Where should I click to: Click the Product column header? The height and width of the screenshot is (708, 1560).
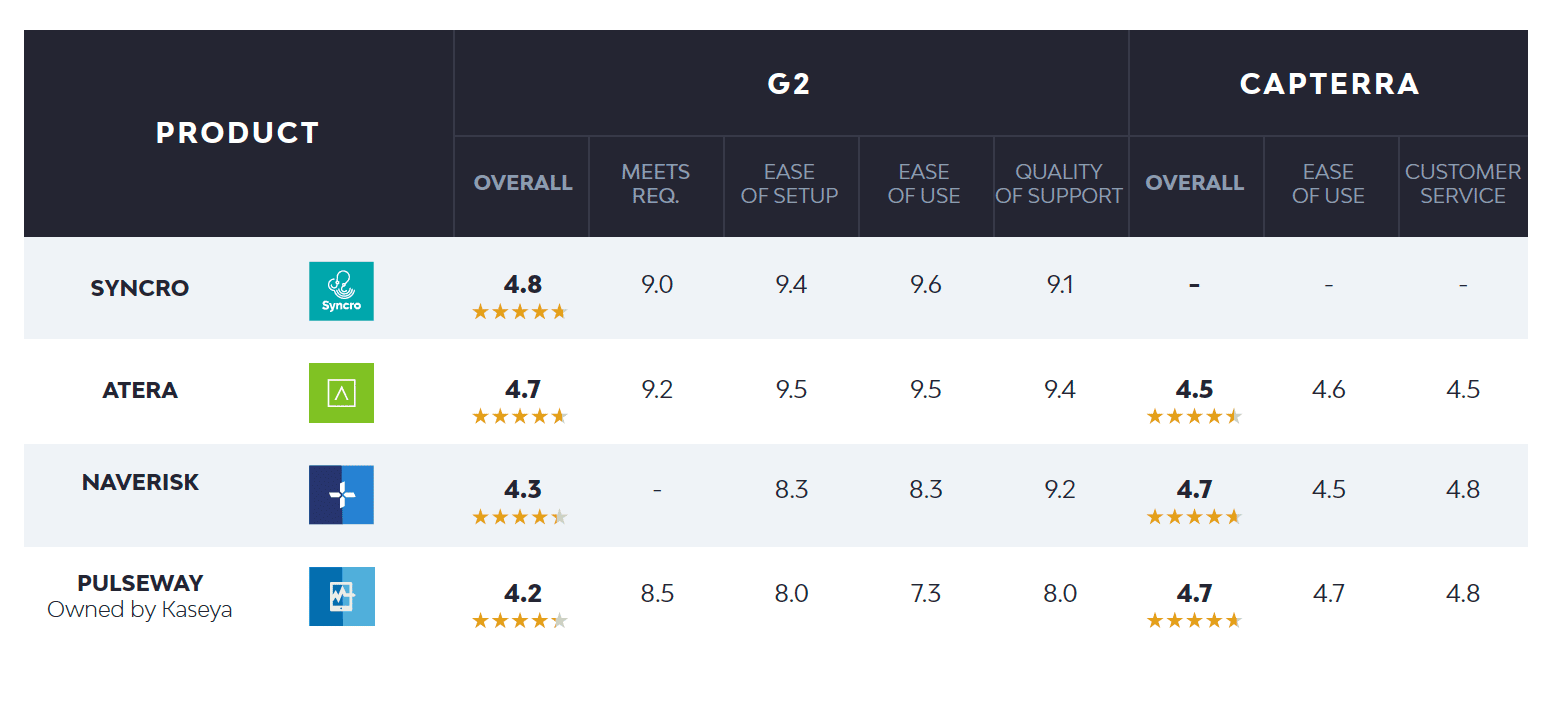[x=238, y=133]
